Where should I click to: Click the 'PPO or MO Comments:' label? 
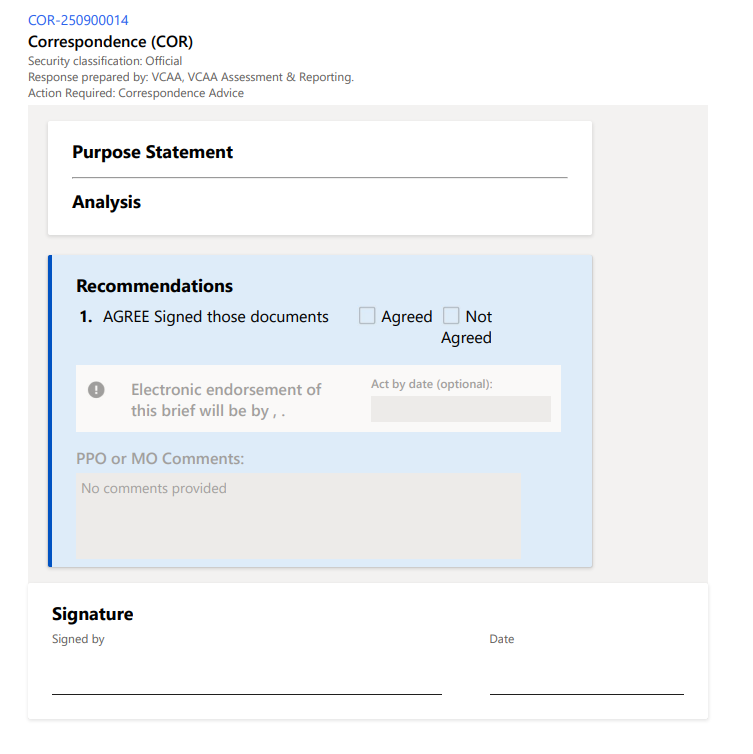tap(160, 459)
